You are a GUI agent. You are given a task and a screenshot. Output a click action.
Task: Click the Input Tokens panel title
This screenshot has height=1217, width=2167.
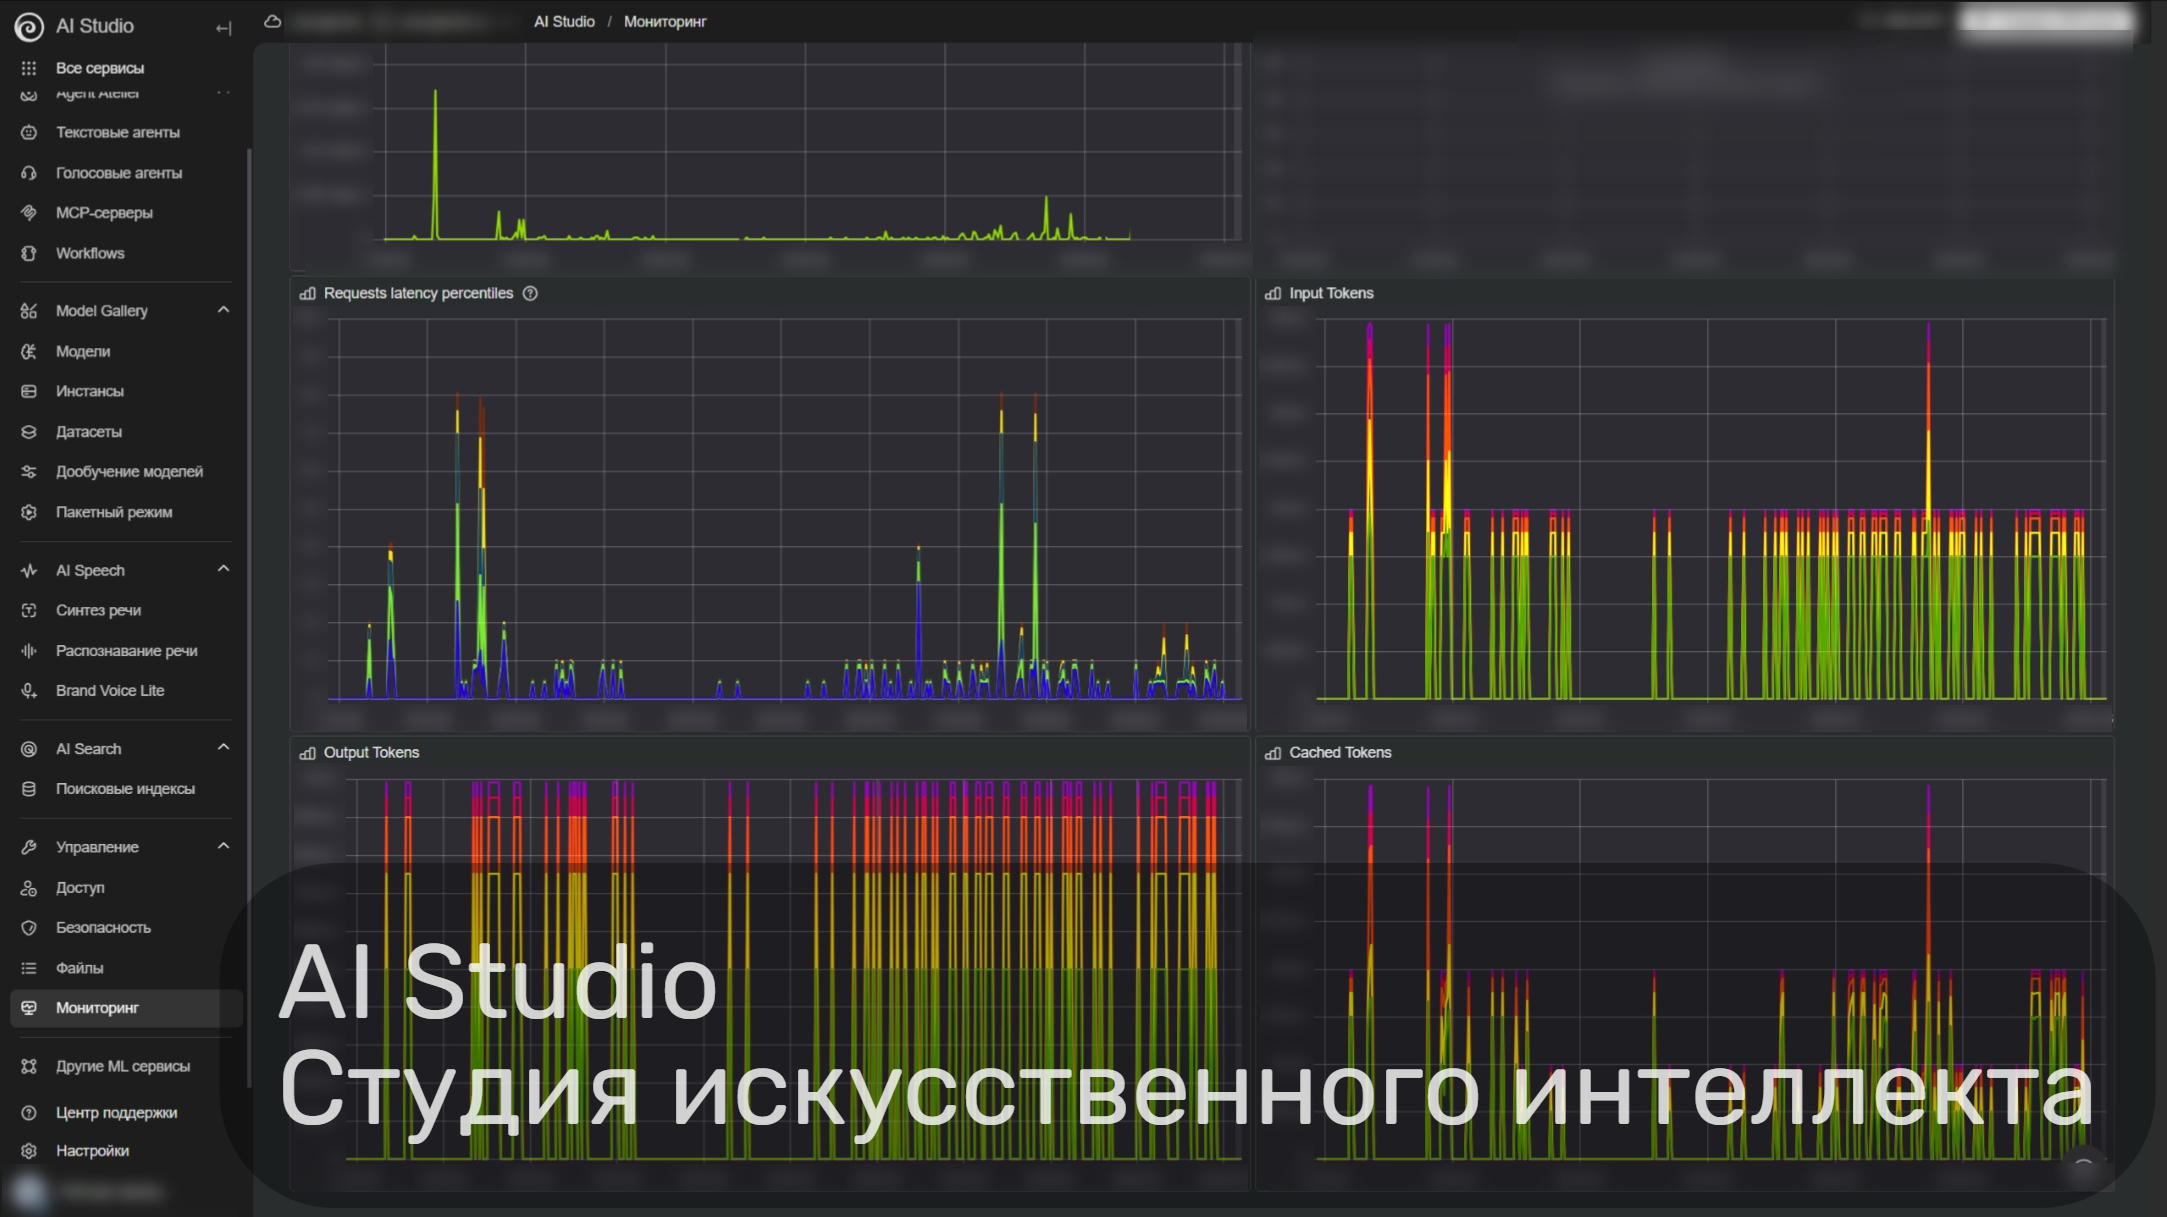coord(1331,293)
